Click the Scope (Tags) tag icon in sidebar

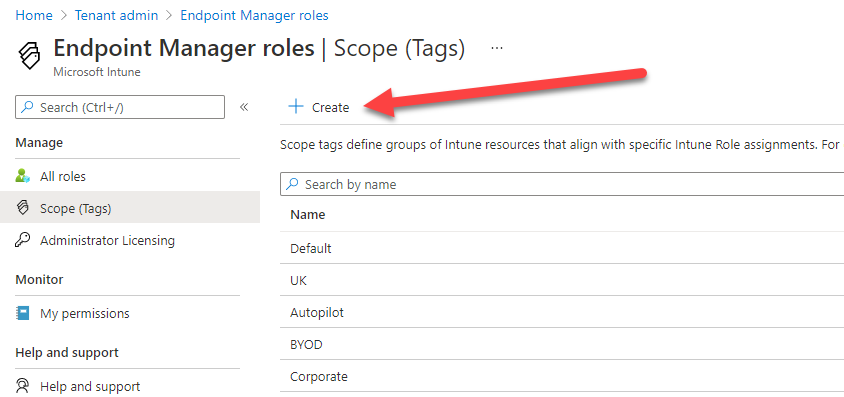pyautogui.click(x=23, y=208)
